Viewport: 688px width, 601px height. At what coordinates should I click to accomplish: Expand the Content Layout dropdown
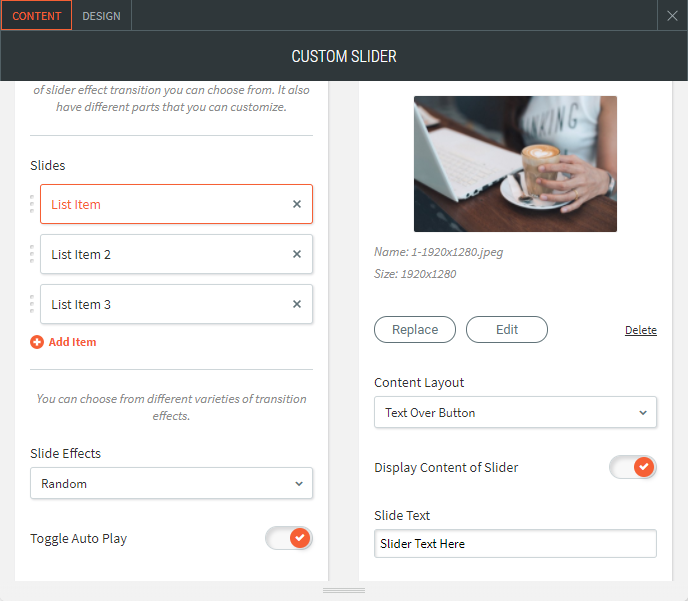pyautogui.click(x=515, y=412)
